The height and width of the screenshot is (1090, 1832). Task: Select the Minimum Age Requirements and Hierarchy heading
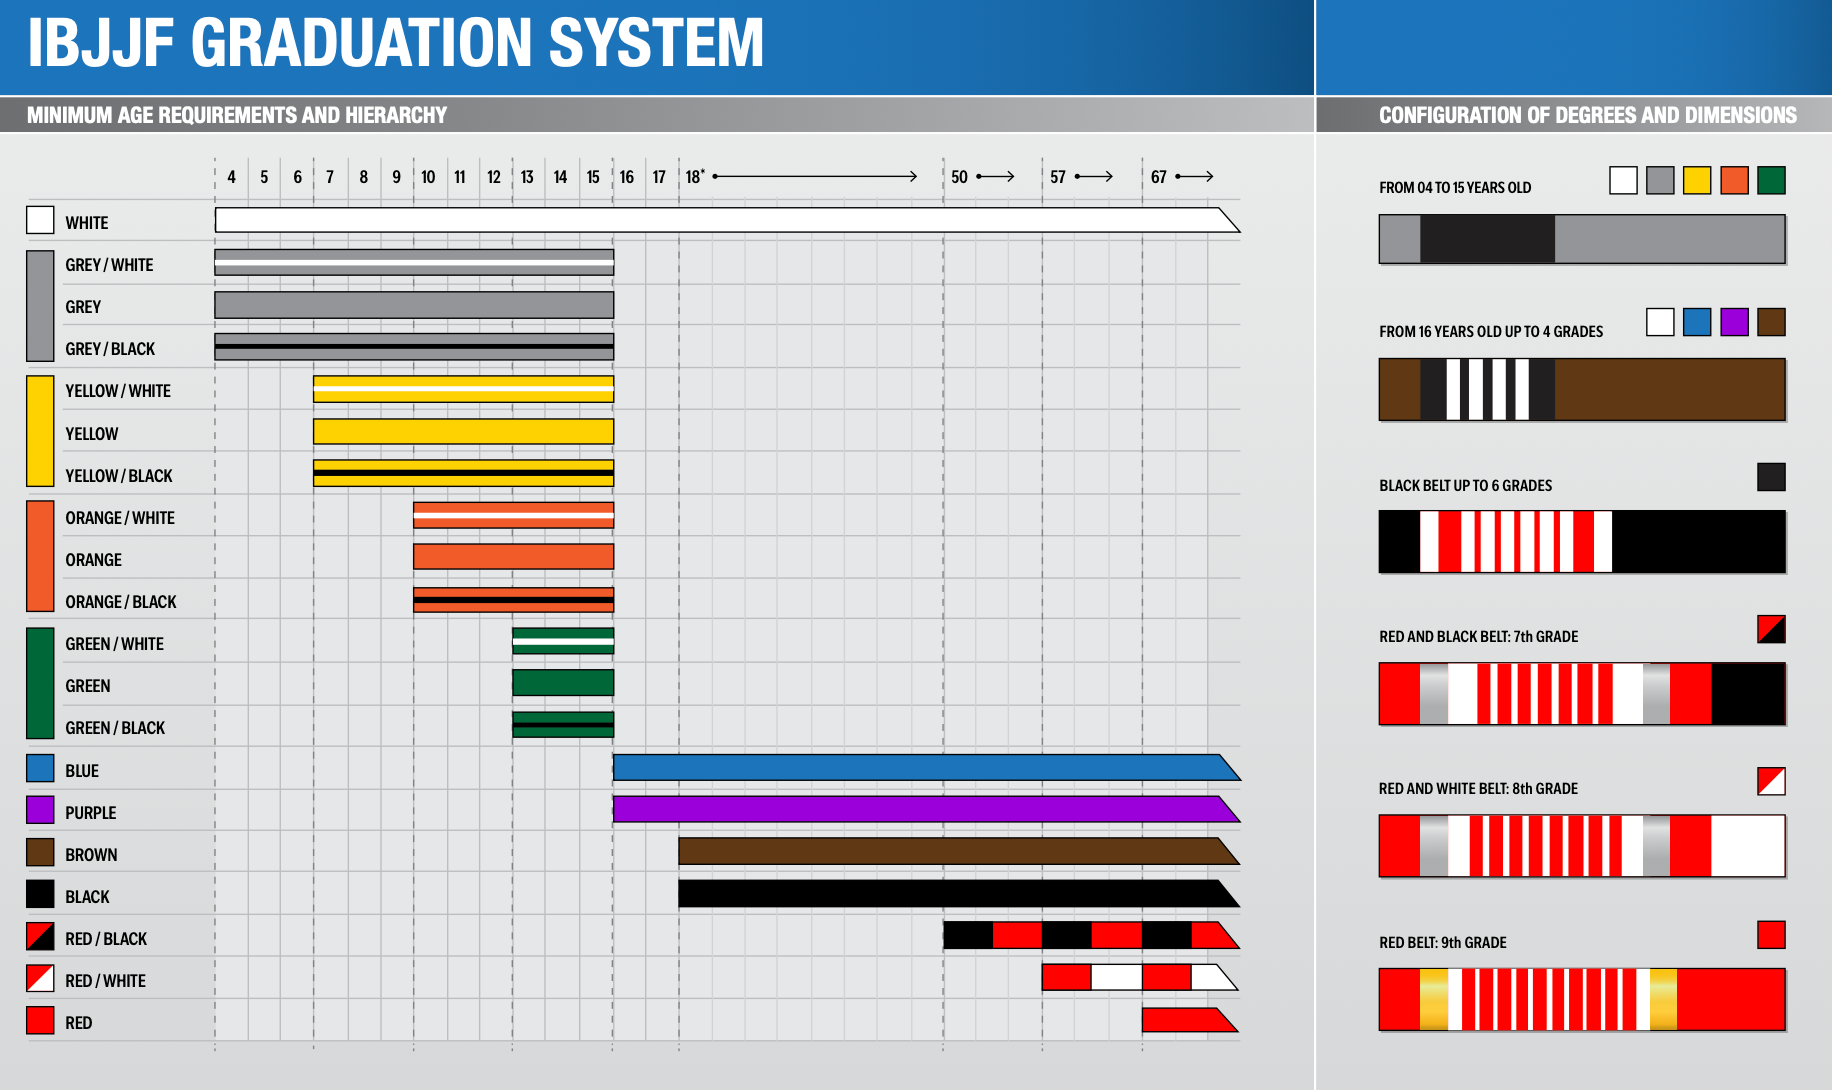click(237, 115)
